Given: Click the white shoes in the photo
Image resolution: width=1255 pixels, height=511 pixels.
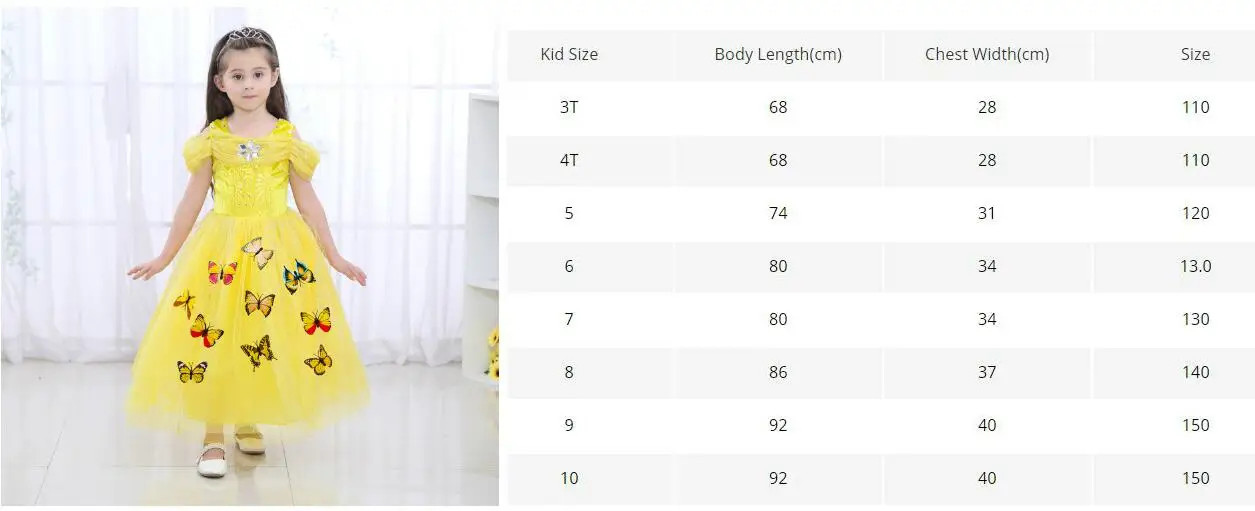Looking at the screenshot, I should click(x=230, y=452).
